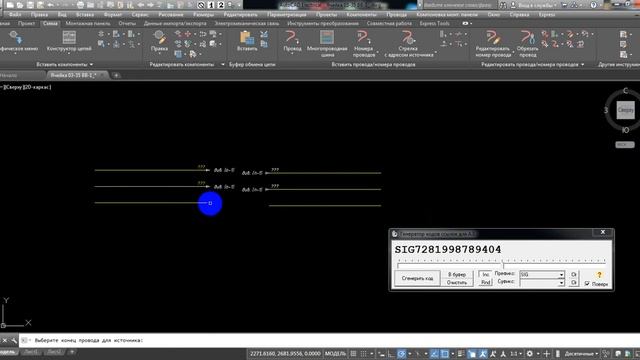This screenshot has height=360, width=640.
Task: Toggle ortho mode in the status bar
Action: click(x=391, y=353)
